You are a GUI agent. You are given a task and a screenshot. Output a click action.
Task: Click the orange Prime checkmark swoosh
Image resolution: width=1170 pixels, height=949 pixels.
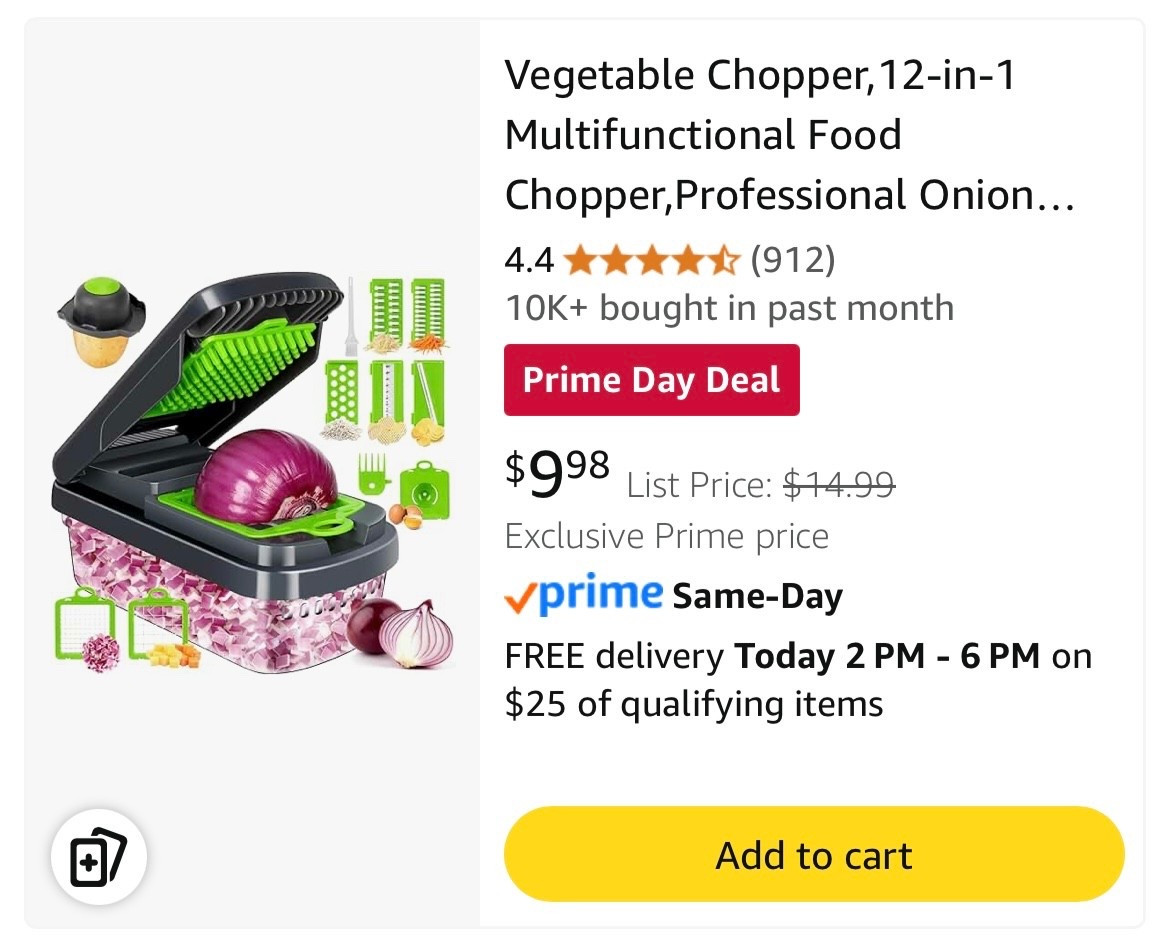[520, 595]
